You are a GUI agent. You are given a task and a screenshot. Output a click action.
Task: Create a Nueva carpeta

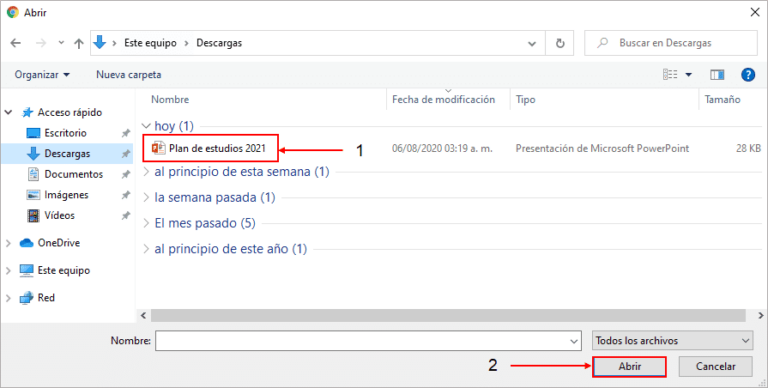pos(129,75)
